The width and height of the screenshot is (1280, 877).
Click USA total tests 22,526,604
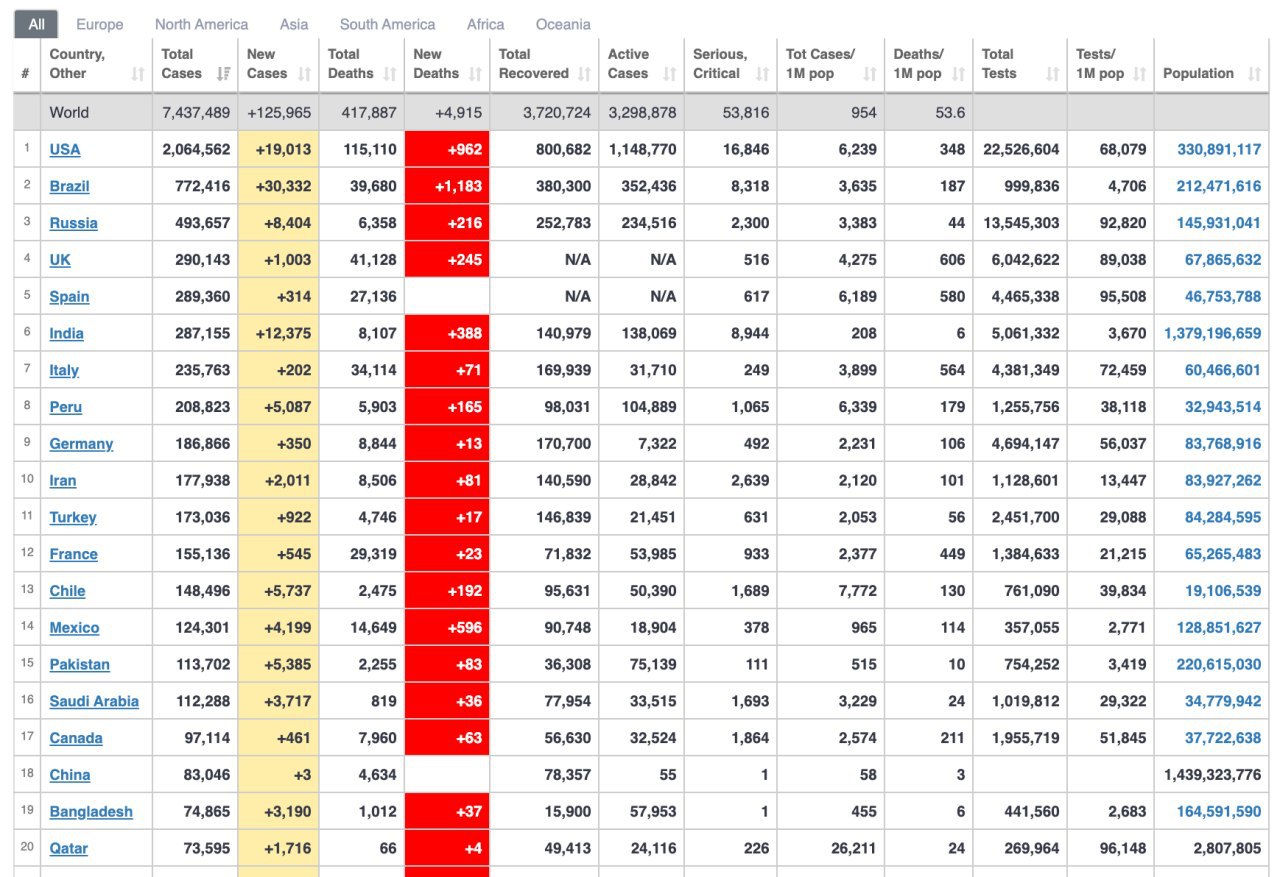click(x=1021, y=149)
